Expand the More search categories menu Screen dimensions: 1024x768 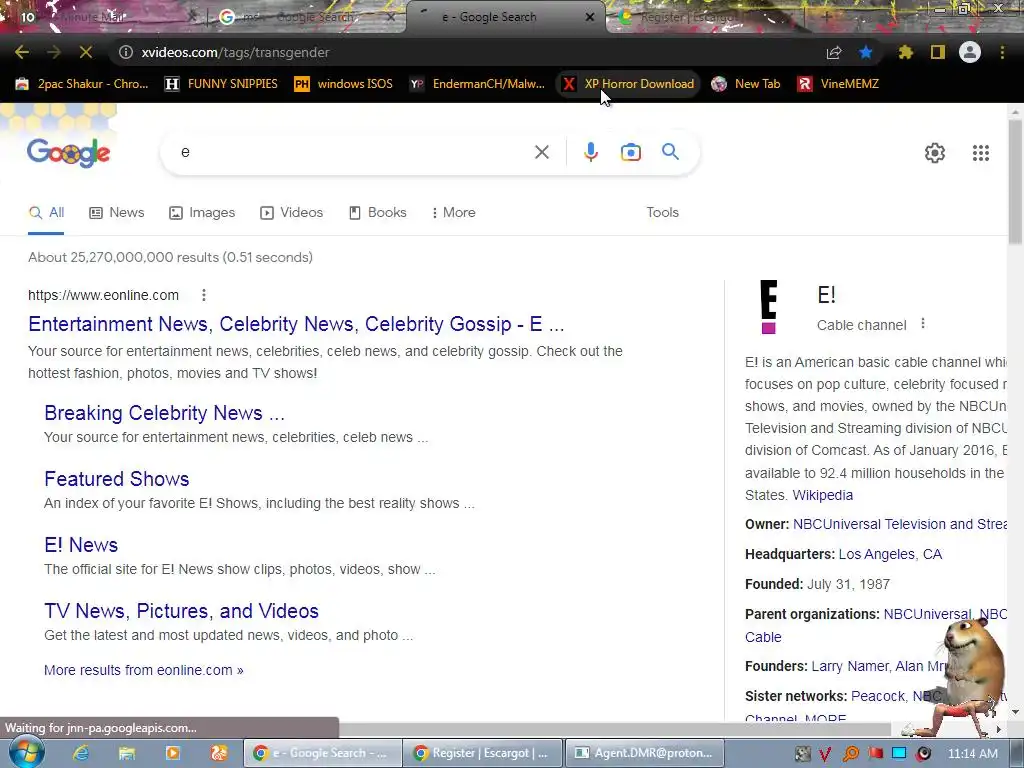[x=453, y=212]
